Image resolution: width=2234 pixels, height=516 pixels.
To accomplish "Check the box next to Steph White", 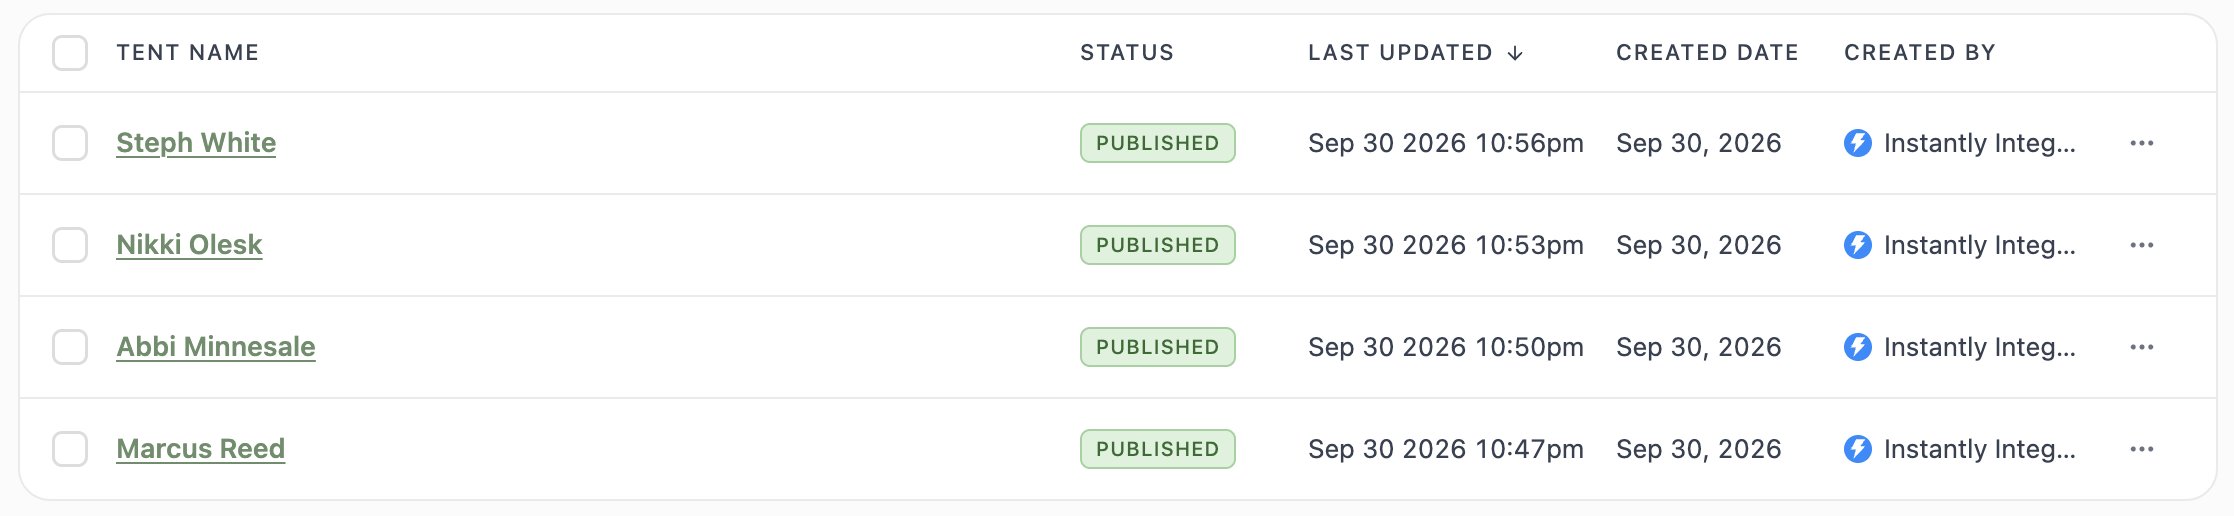I will pyautogui.click(x=70, y=143).
